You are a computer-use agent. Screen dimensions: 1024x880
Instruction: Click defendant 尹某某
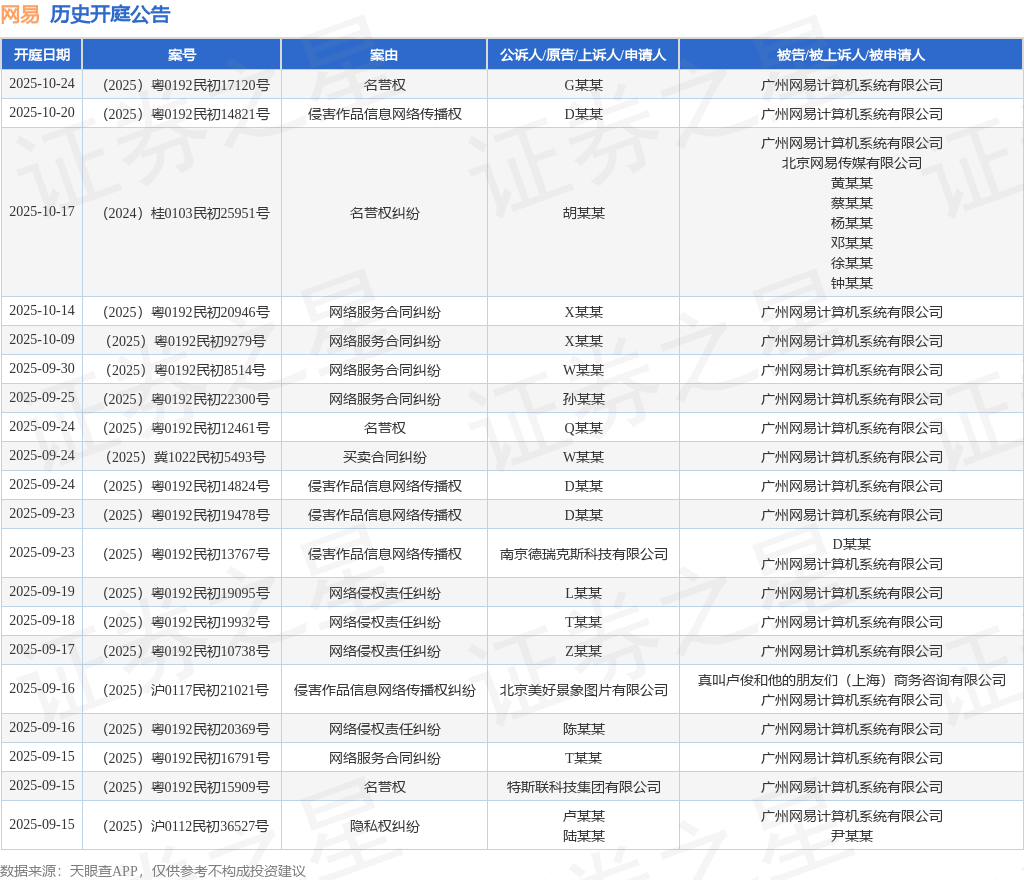[852, 836]
